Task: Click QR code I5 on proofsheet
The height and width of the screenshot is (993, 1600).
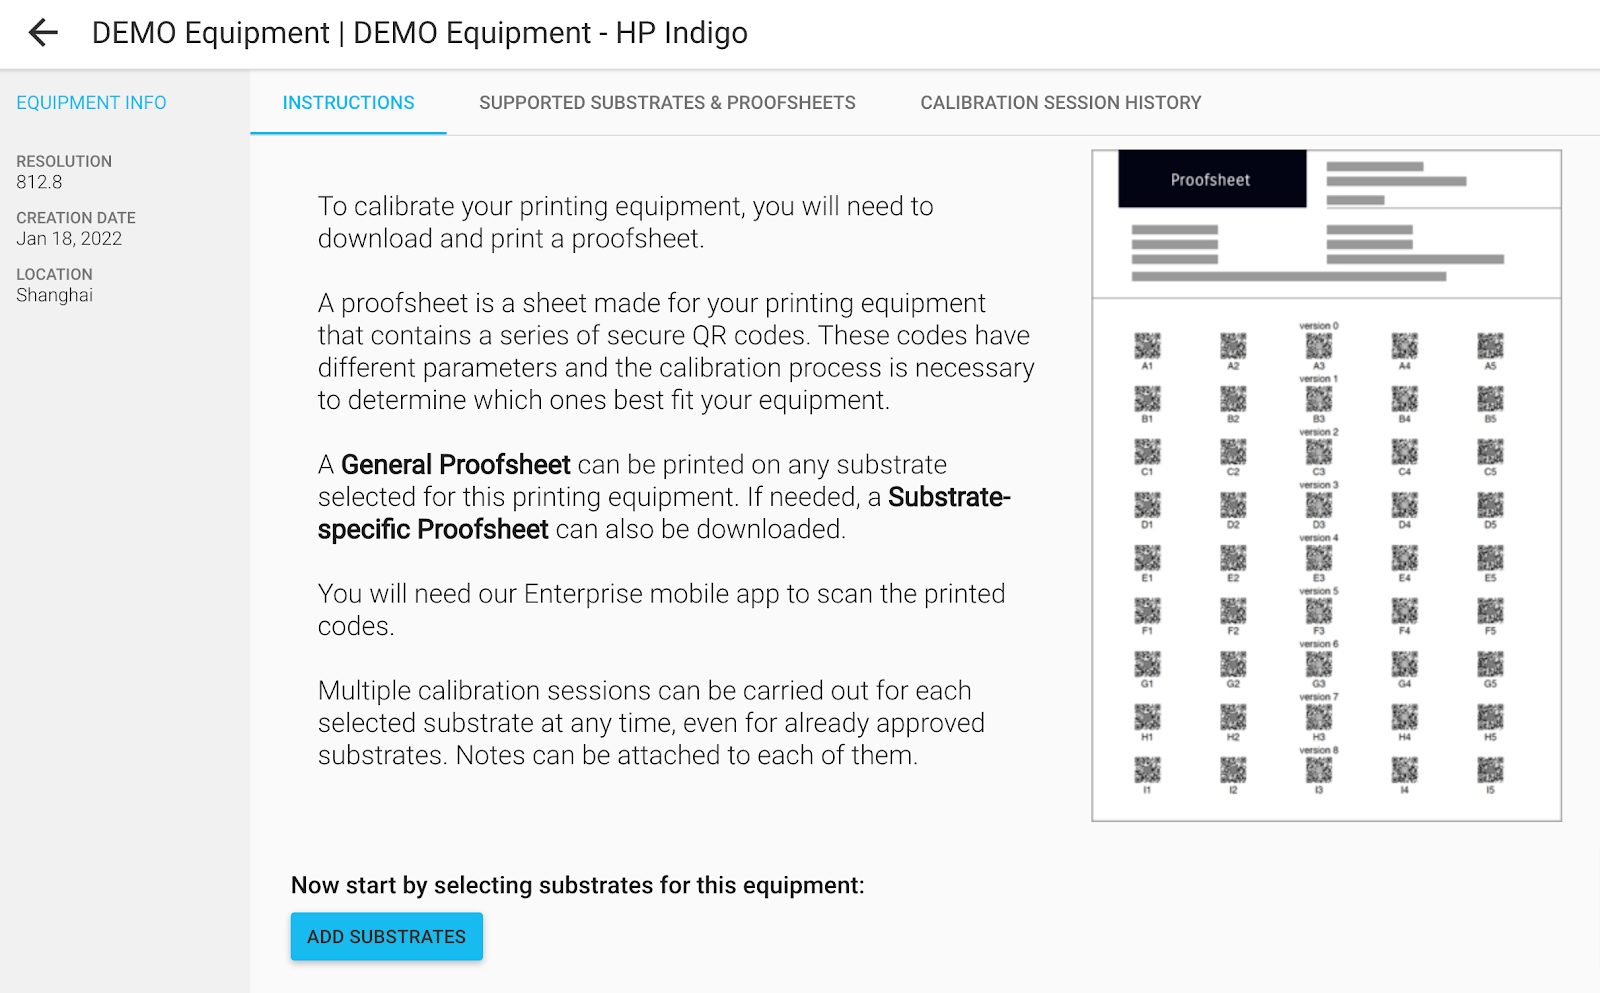Action: point(1490,770)
